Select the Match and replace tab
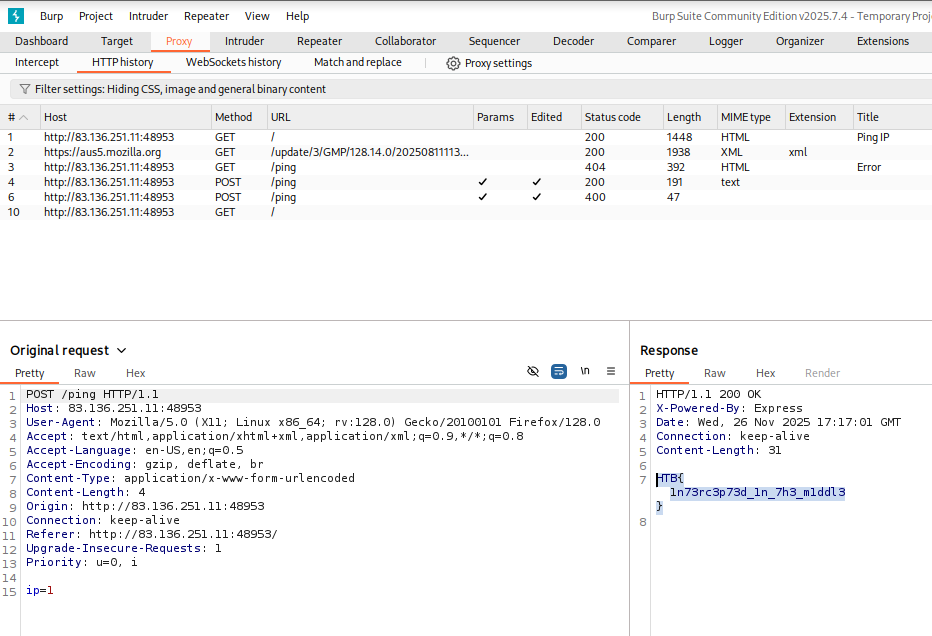This screenshot has height=636, width=932. pos(357,62)
